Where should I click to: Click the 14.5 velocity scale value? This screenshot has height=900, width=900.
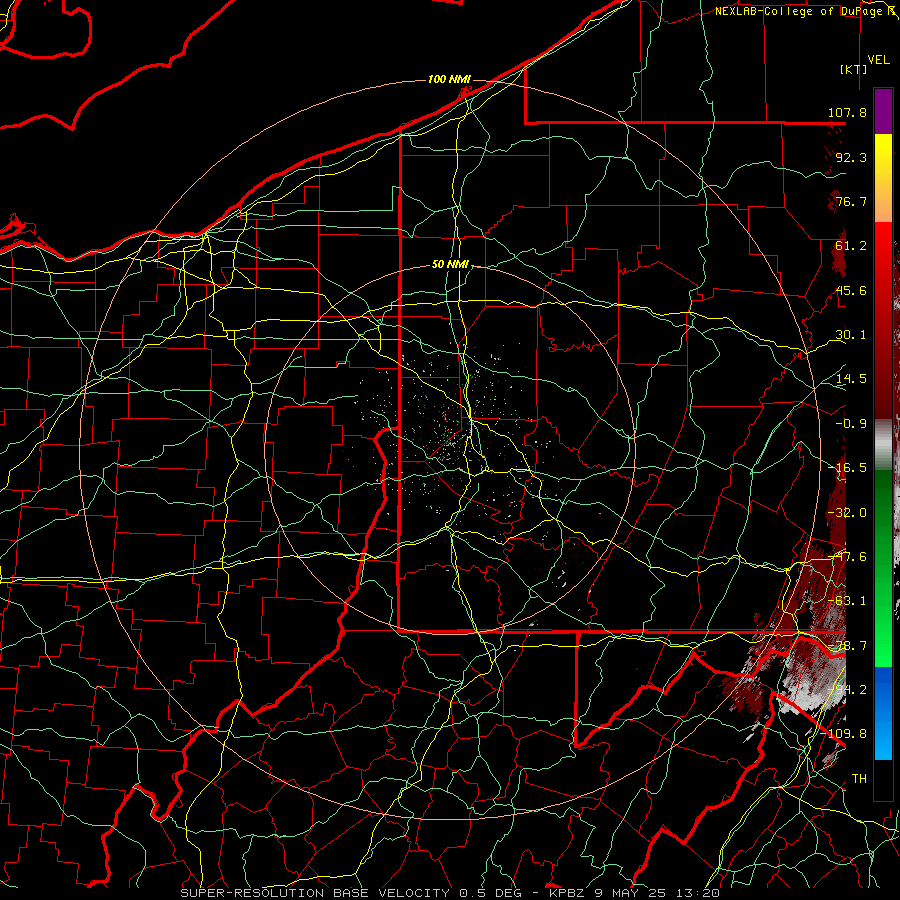(x=851, y=379)
